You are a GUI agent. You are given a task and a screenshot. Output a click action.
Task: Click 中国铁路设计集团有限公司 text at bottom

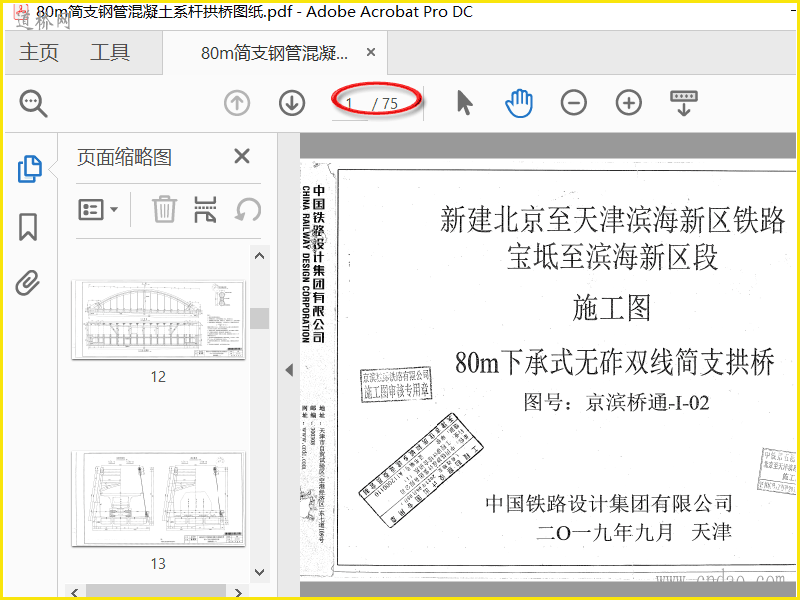tap(609, 504)
